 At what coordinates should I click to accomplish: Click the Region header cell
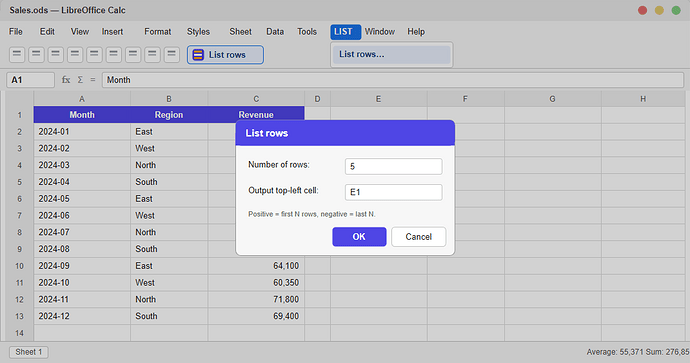click(x=169, y=115)
